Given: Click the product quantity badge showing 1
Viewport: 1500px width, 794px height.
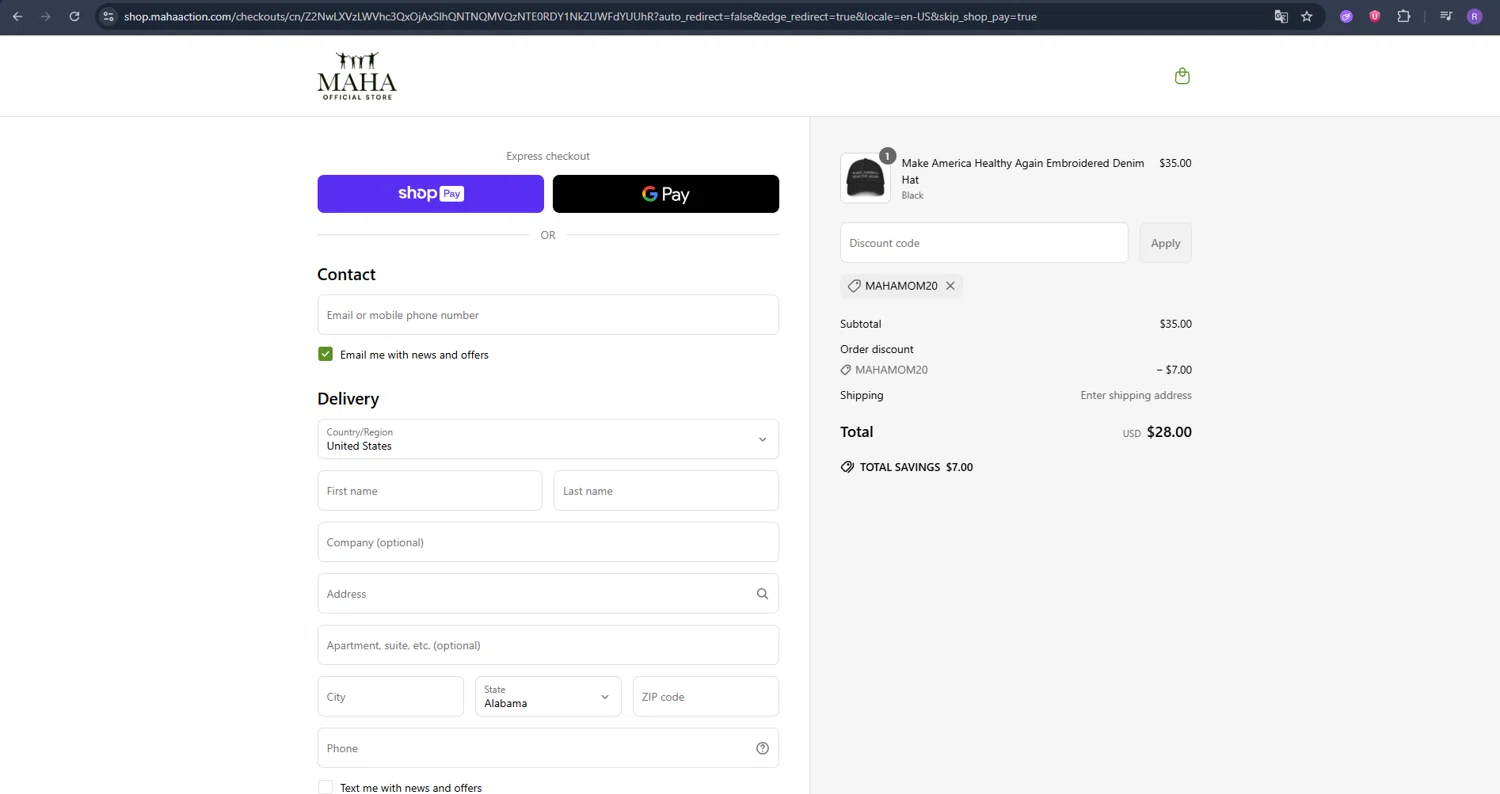Looking at the screenshot, I should coord(887,156).
